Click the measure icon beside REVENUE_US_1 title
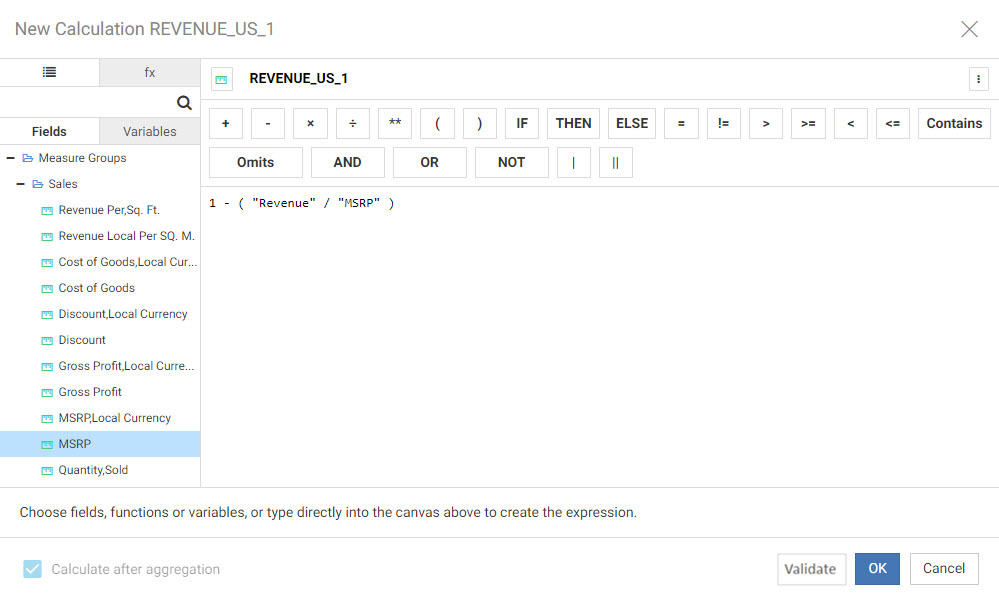This screenshot has height=600, width=999. click(222, 79)
